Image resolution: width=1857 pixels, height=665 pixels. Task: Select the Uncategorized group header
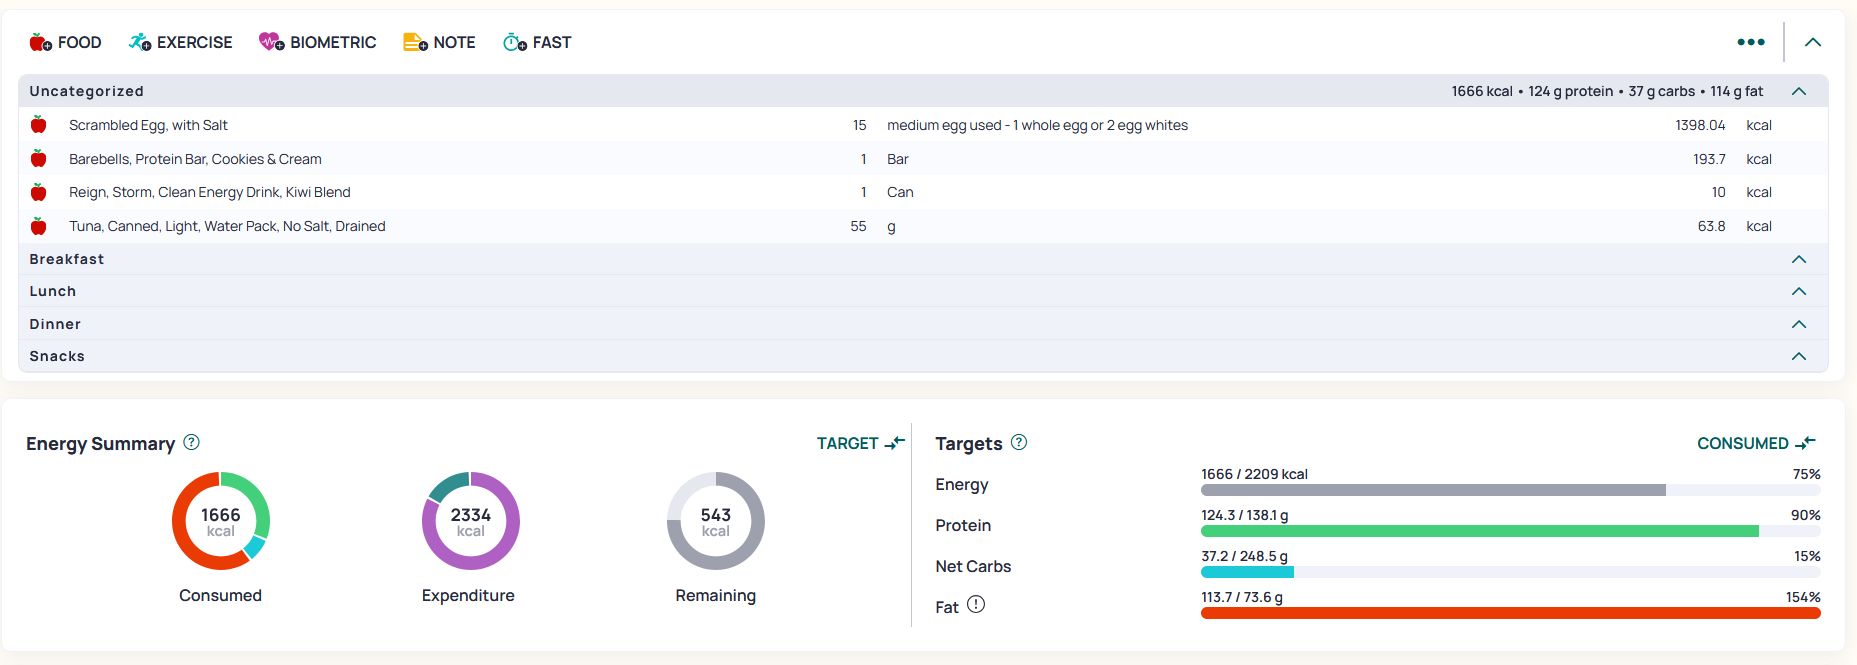pos(923,91)
